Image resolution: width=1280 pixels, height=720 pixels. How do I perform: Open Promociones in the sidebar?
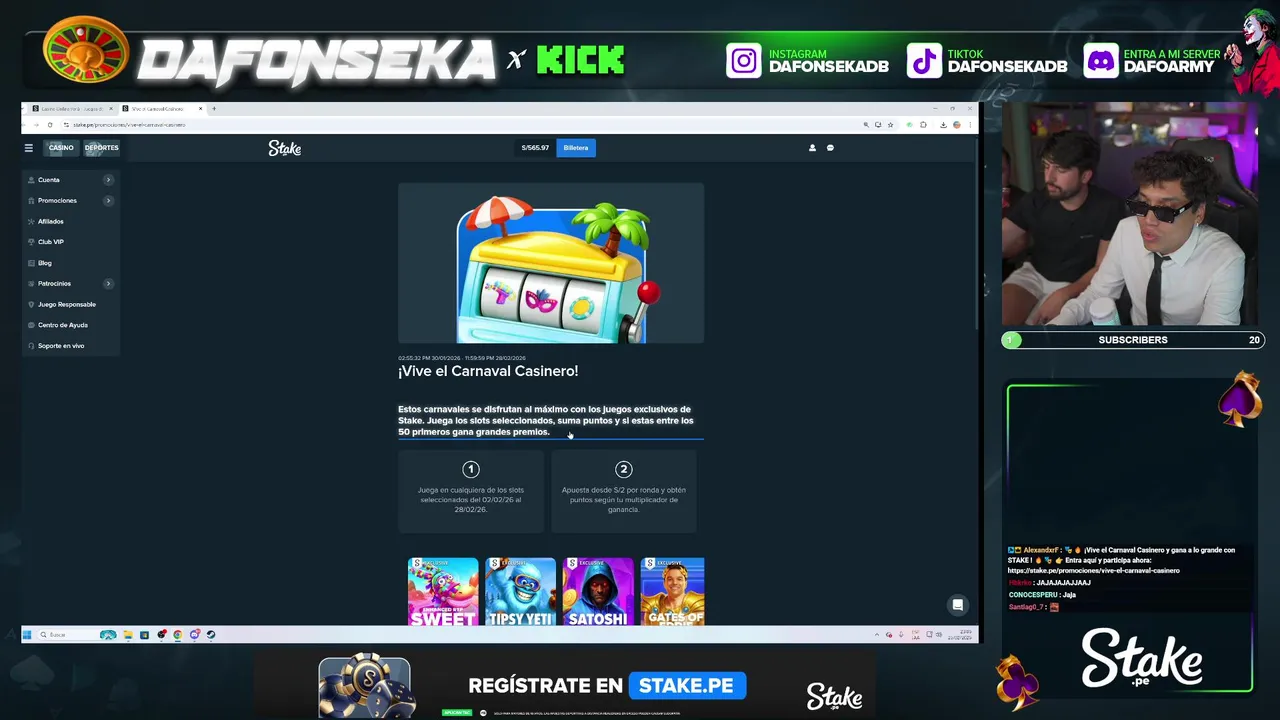[57, 200]
